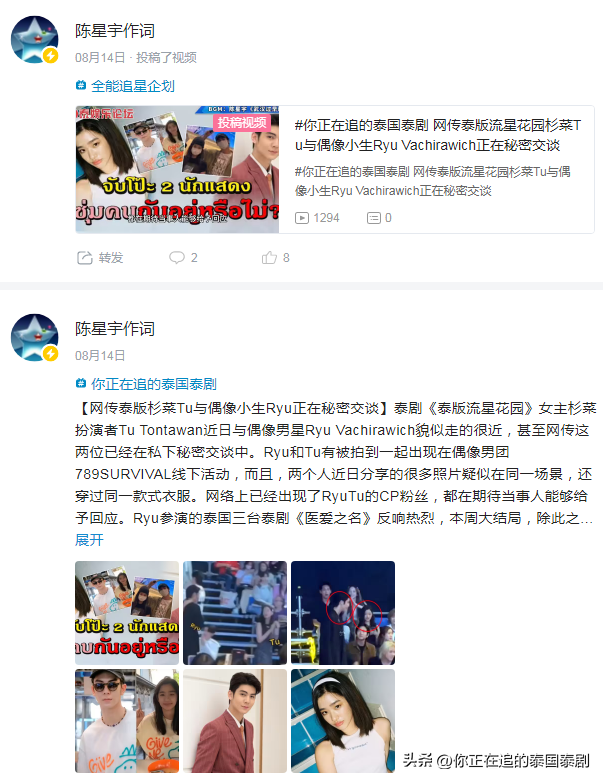The image size is (603, 781).
Task: View the photo of the woman with a white headband
Action: click(x=343, y=721)
